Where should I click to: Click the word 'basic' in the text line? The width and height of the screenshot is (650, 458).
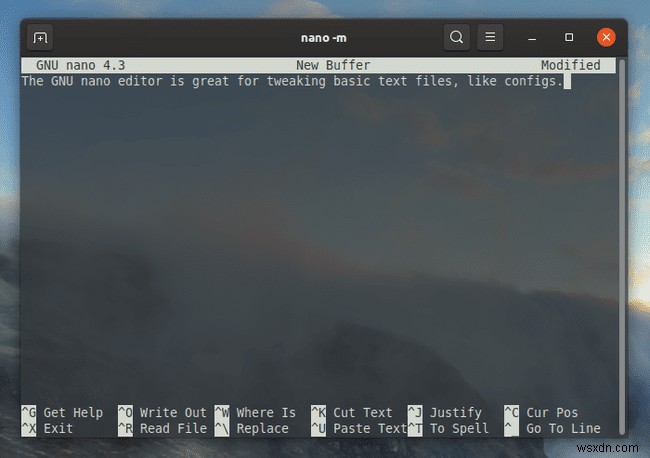(352, 81)
